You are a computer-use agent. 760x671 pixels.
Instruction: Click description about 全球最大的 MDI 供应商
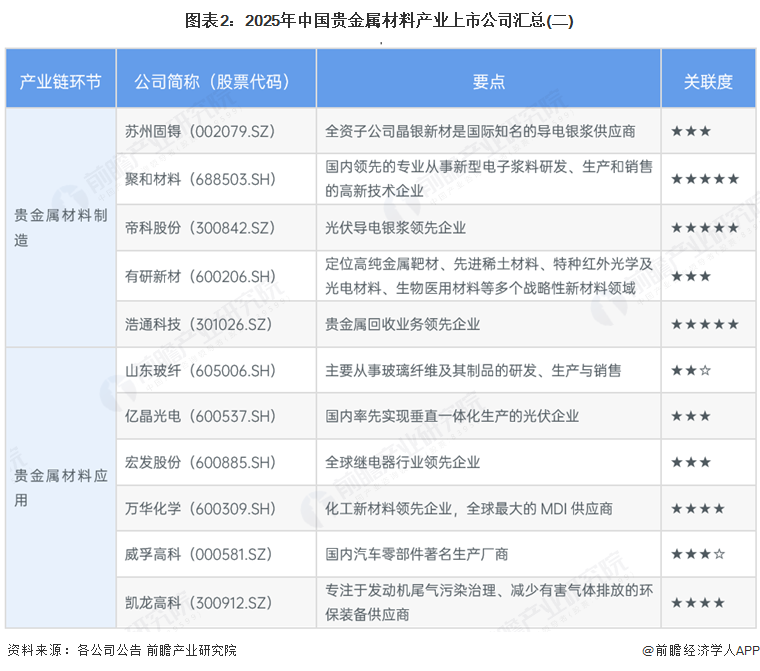pos(469,509)
